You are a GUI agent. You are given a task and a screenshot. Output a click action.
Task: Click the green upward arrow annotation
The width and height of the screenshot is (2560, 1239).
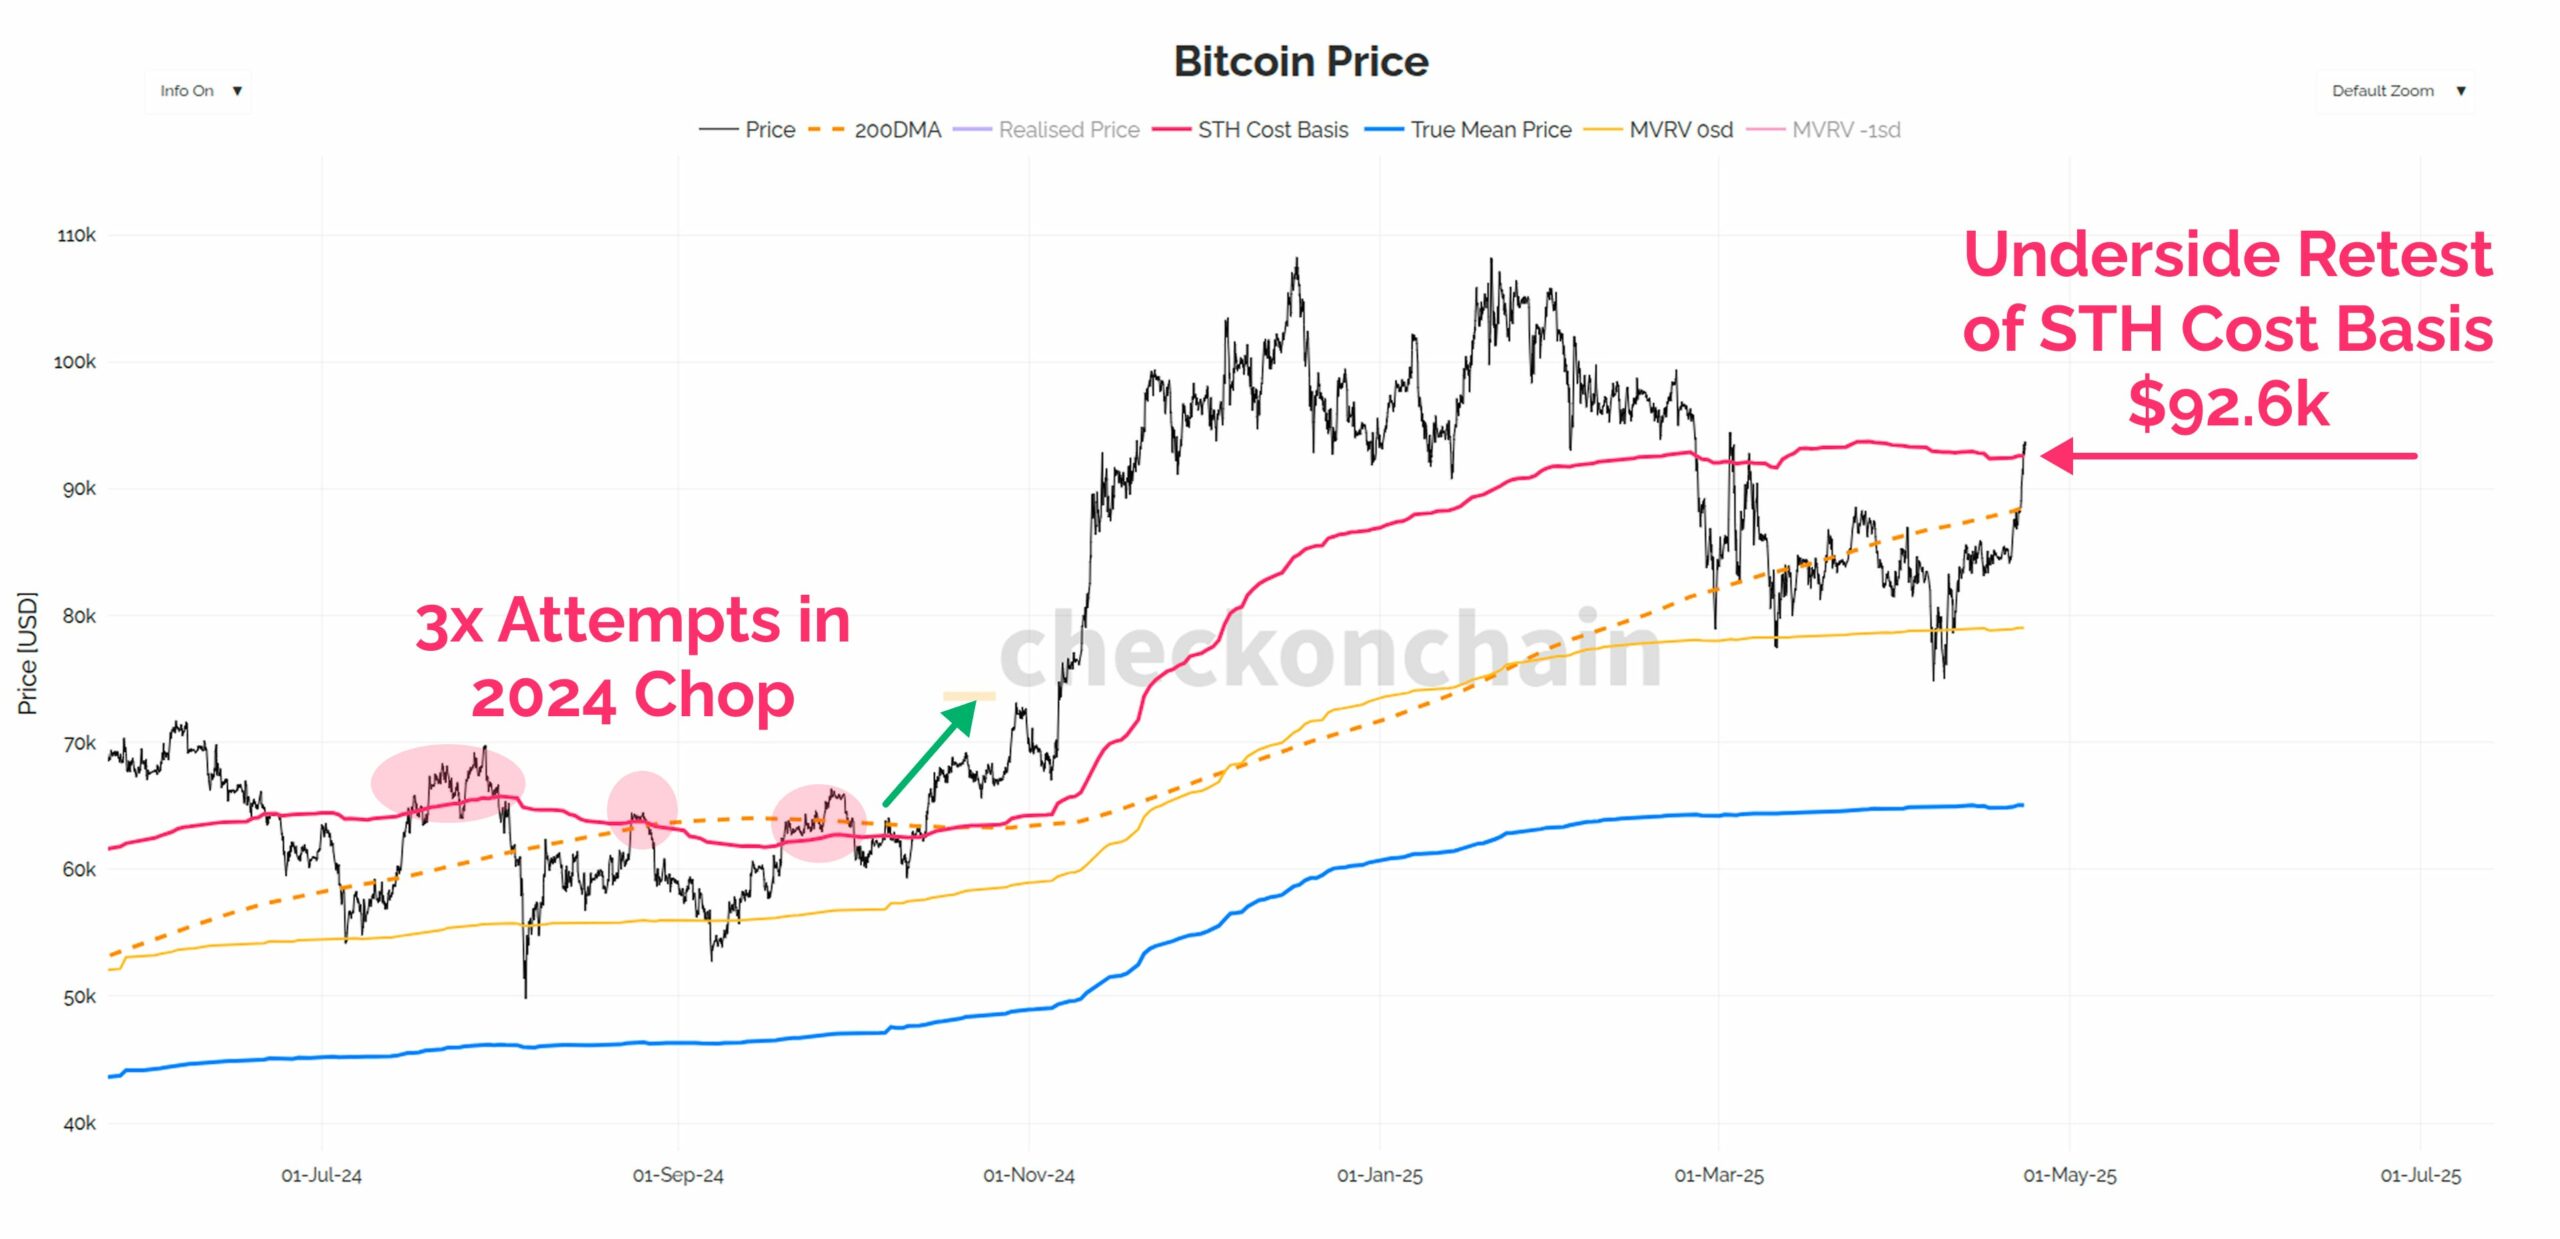(930, 752)
